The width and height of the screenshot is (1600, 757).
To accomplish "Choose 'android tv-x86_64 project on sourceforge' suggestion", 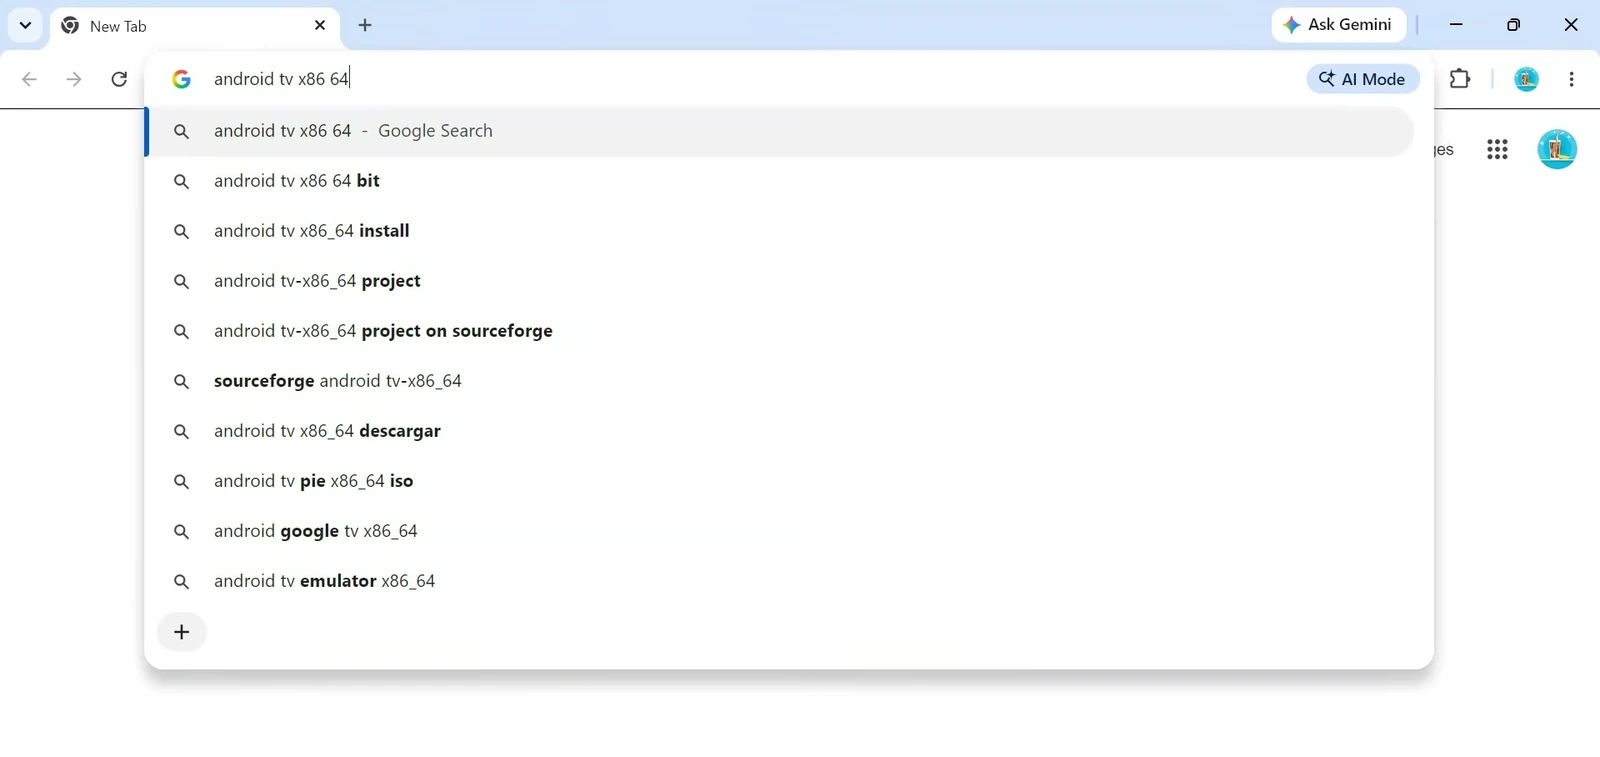I will 779,331.
